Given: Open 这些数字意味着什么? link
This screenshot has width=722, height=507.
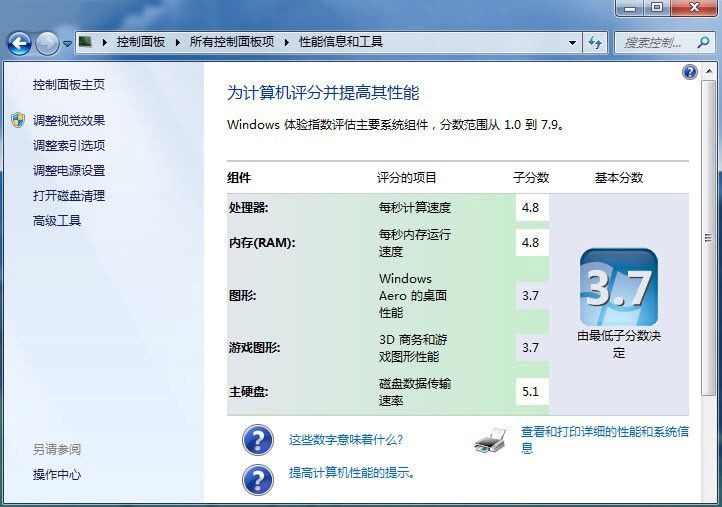Looking at the screenshot, I should [x=346, y=440].
